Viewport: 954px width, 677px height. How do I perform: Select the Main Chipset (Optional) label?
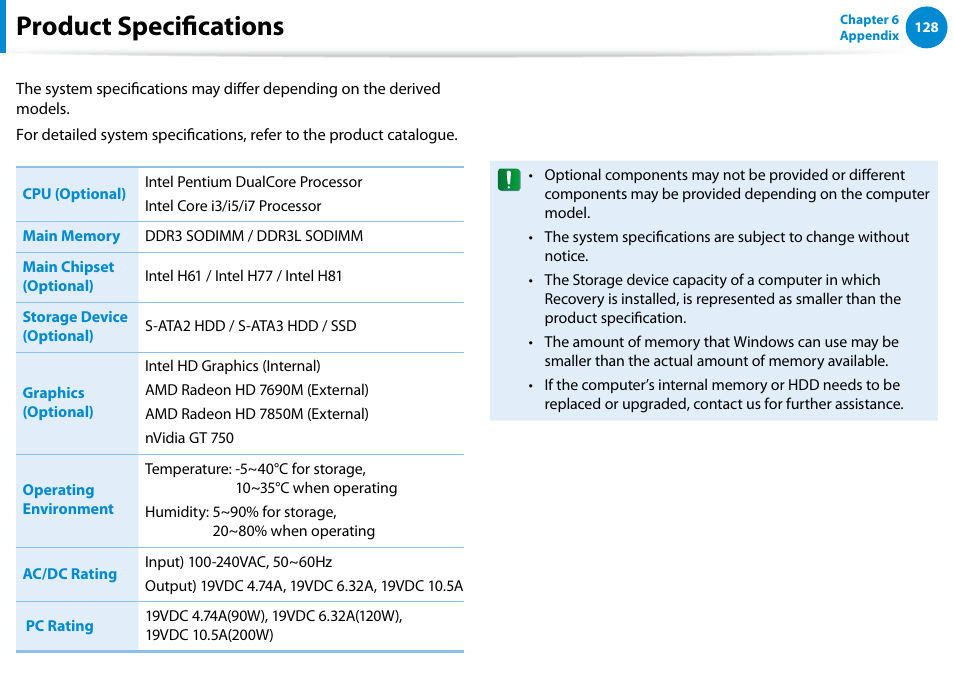click(x=68, y=277)
